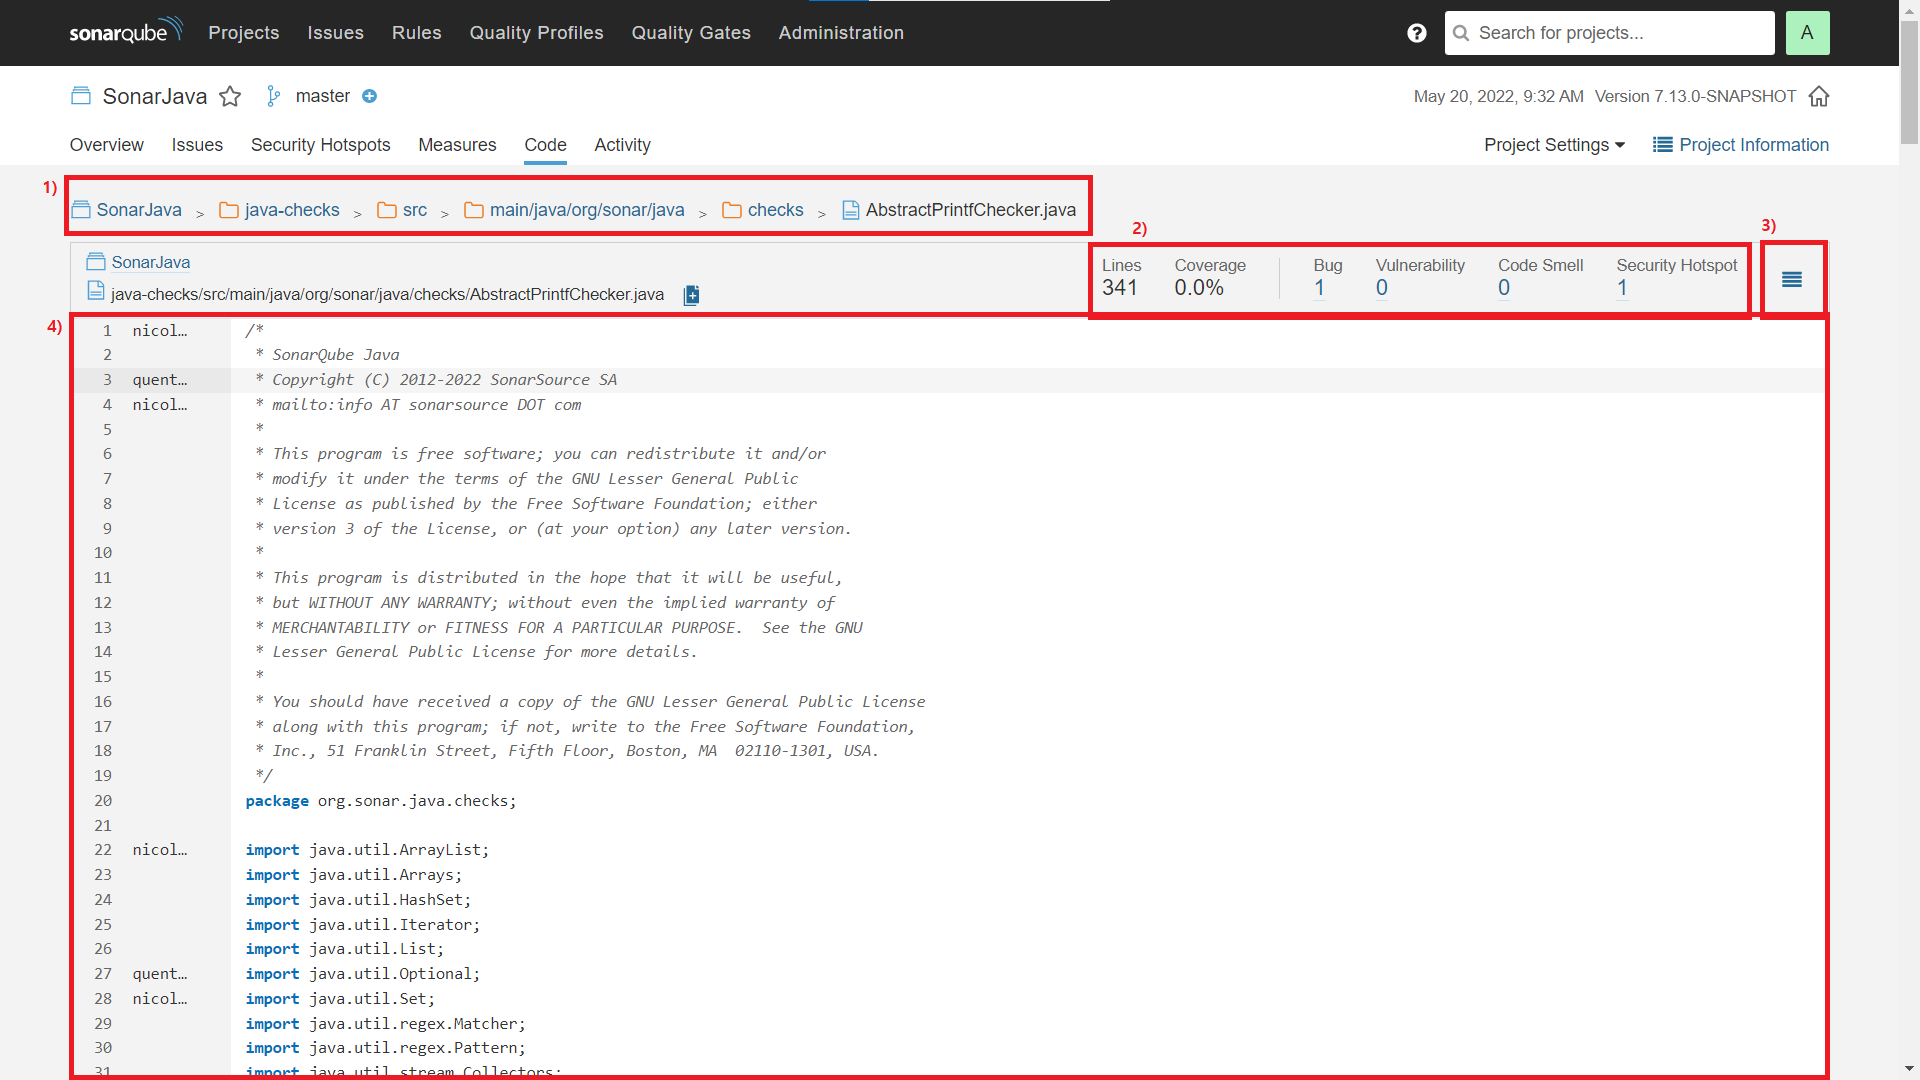Click the Search for projects field

pos(1609,33)
